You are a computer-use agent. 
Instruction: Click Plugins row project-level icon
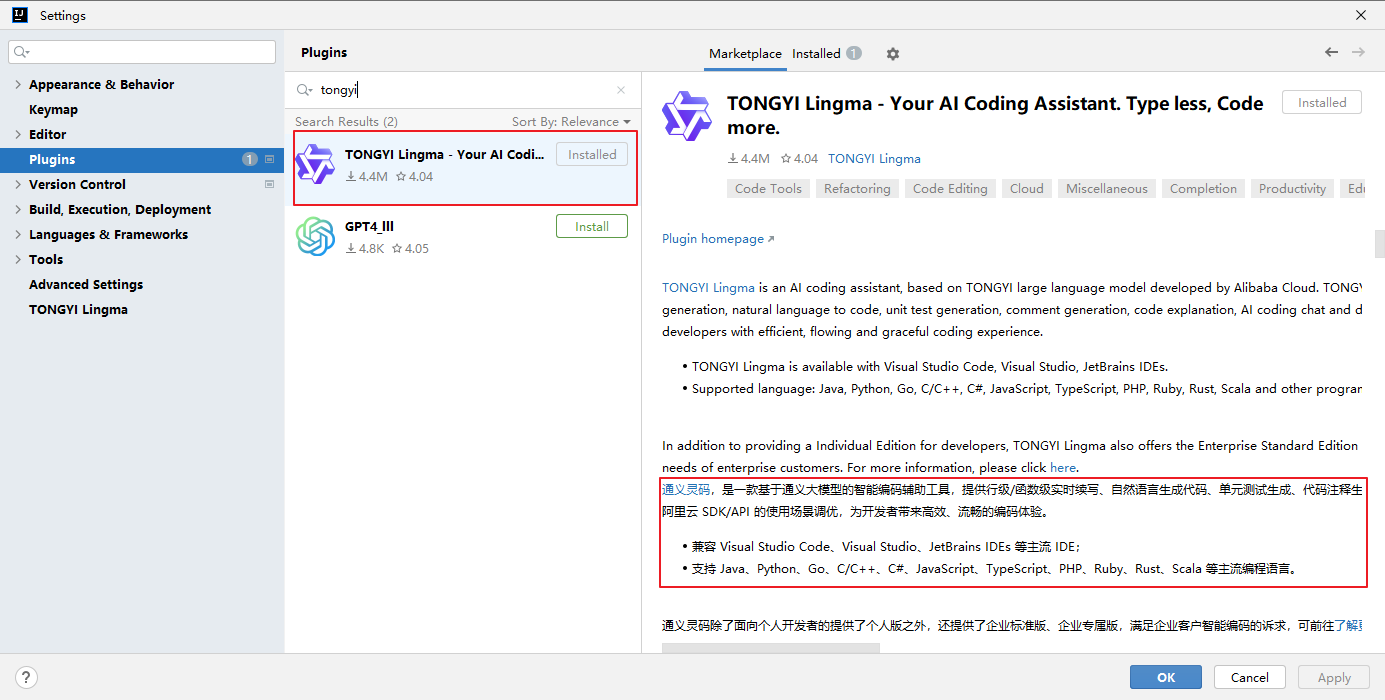[269, 159]
